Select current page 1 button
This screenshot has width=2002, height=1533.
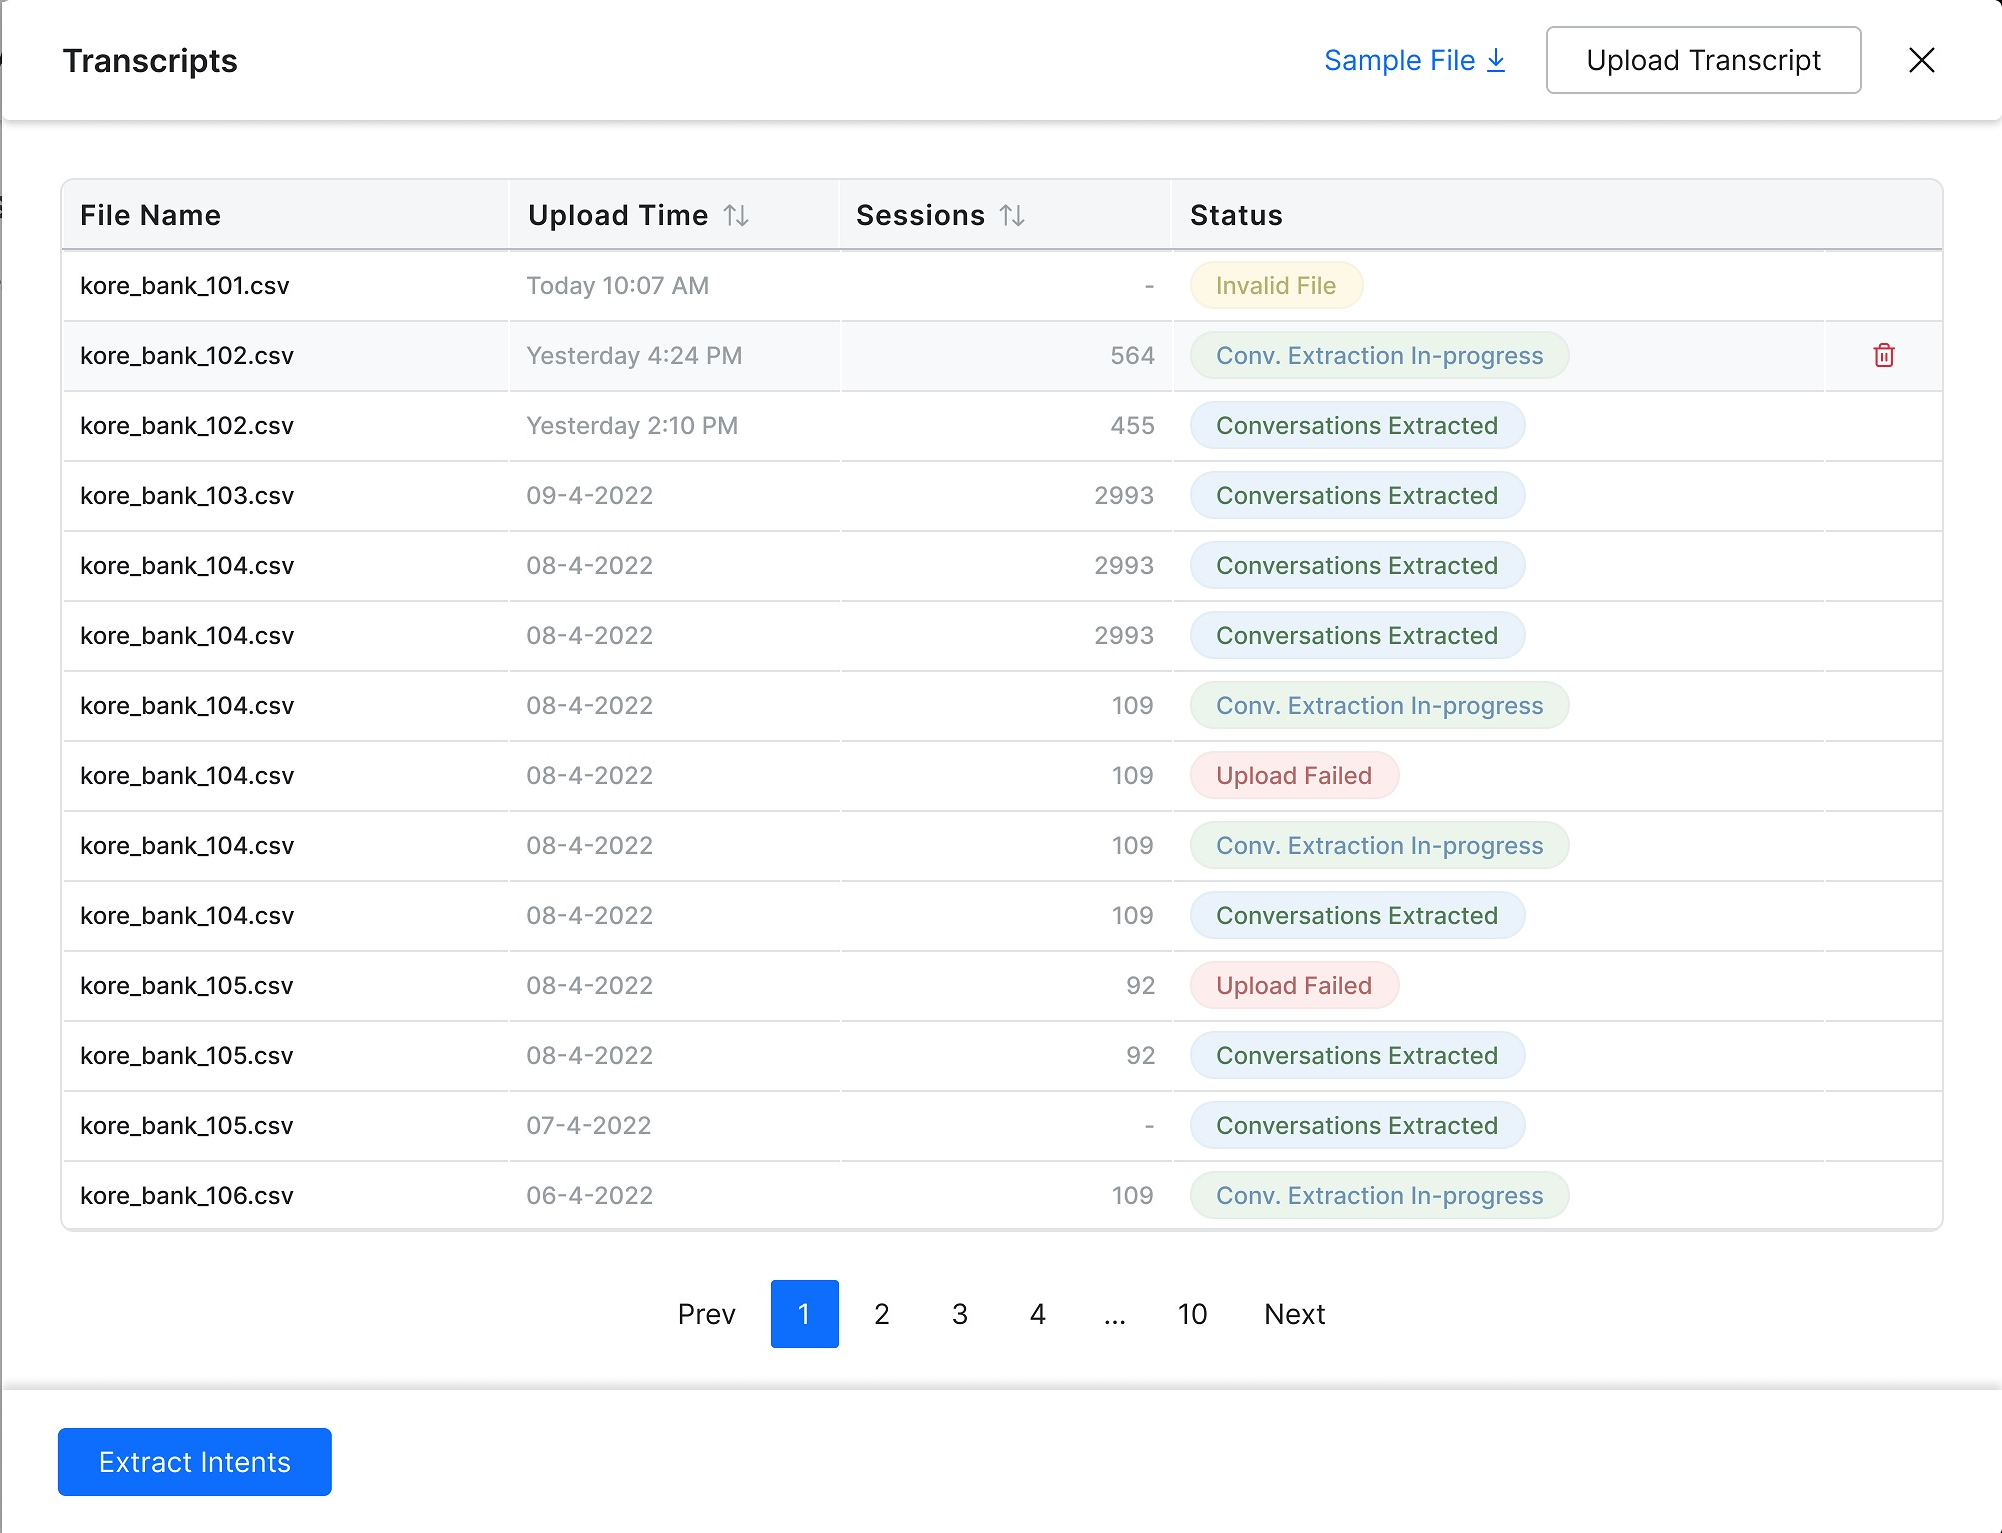point(804,1313)
